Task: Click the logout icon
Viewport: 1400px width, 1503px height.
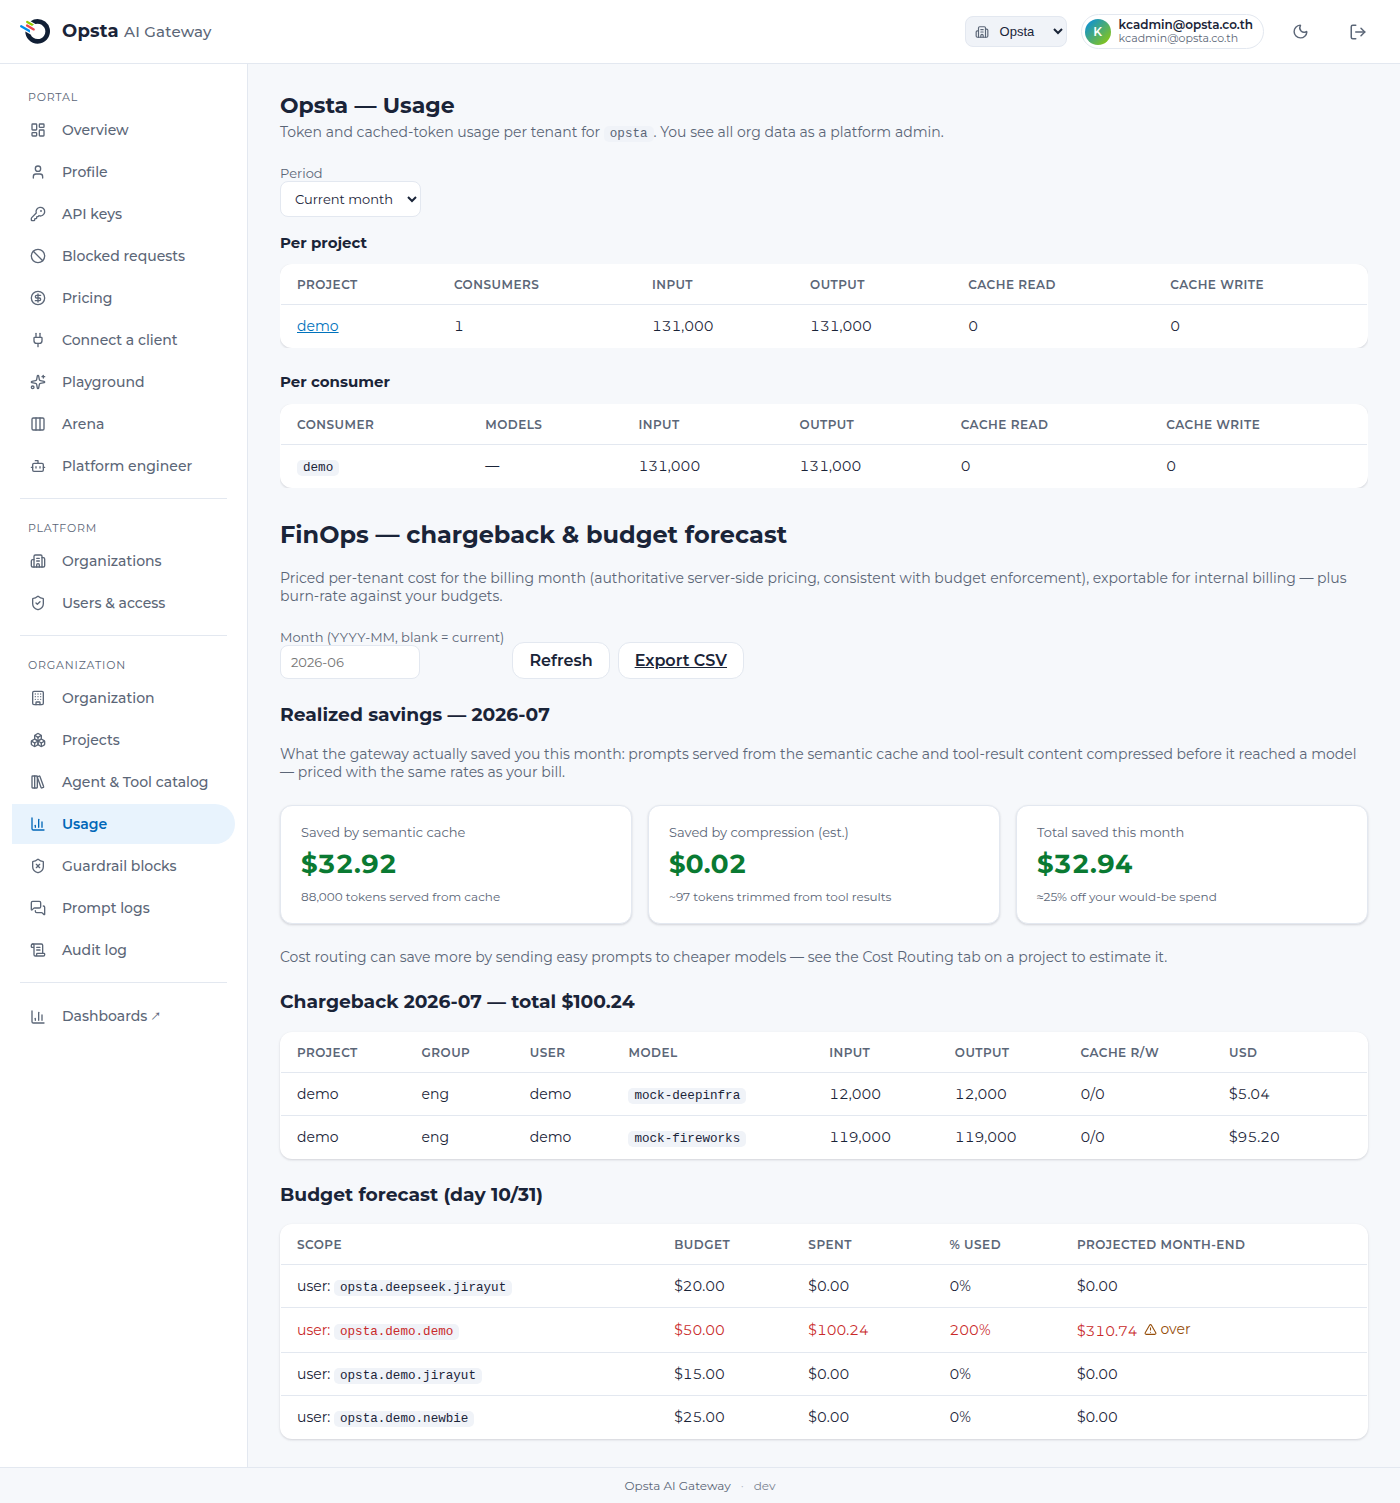Action: pos(1357,32)
